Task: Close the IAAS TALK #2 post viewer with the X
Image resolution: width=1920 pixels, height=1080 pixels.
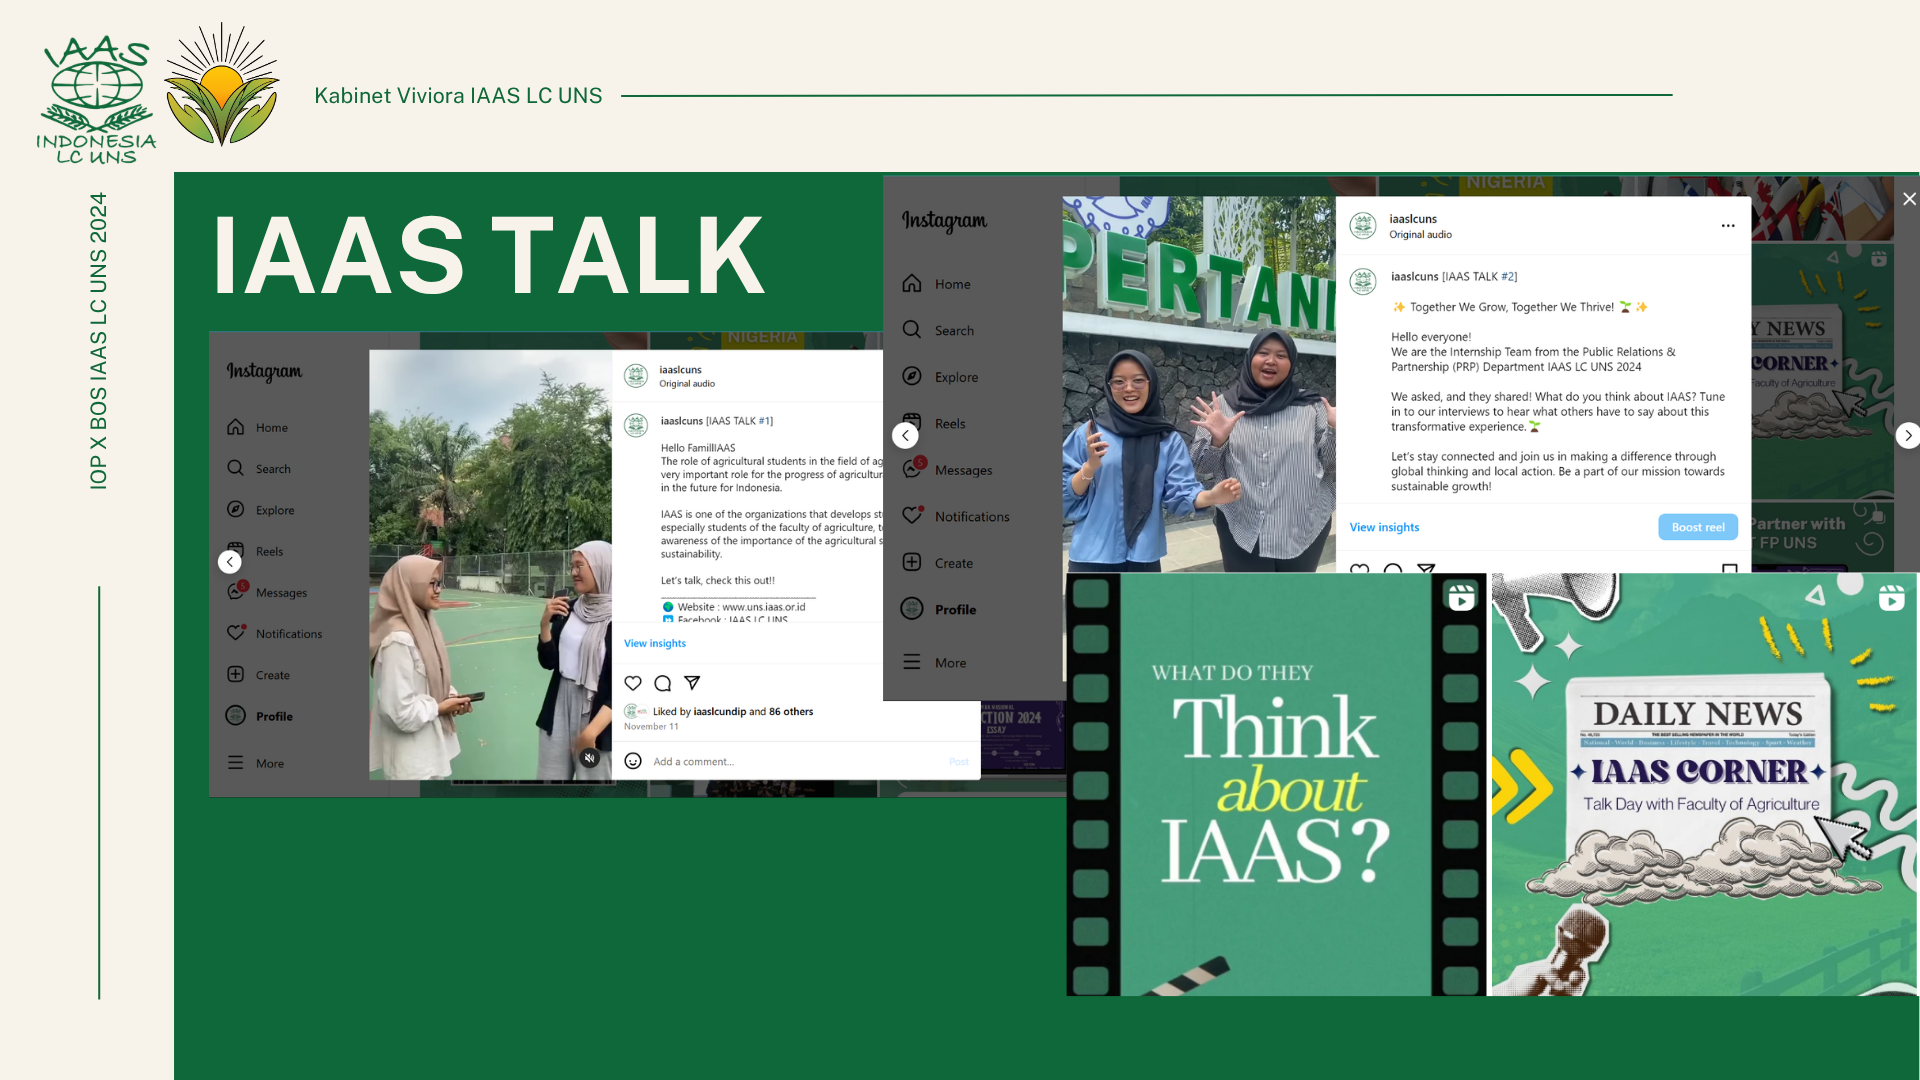Action: [1909, 199]
